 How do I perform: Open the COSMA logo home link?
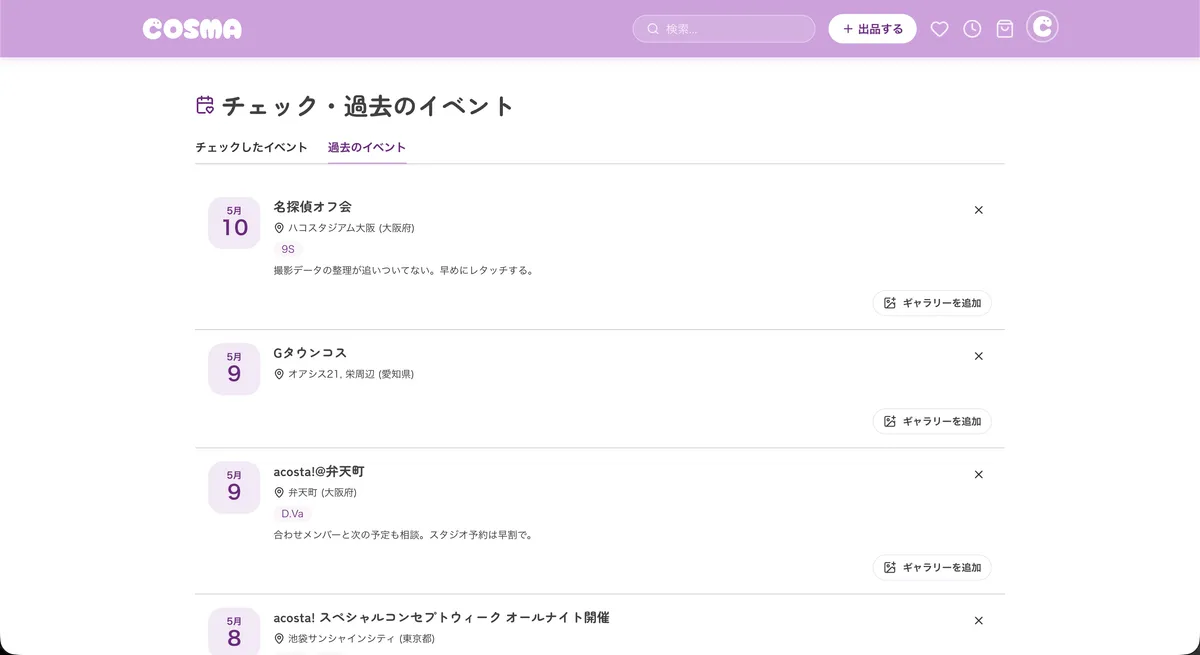[x=192, y=29]
